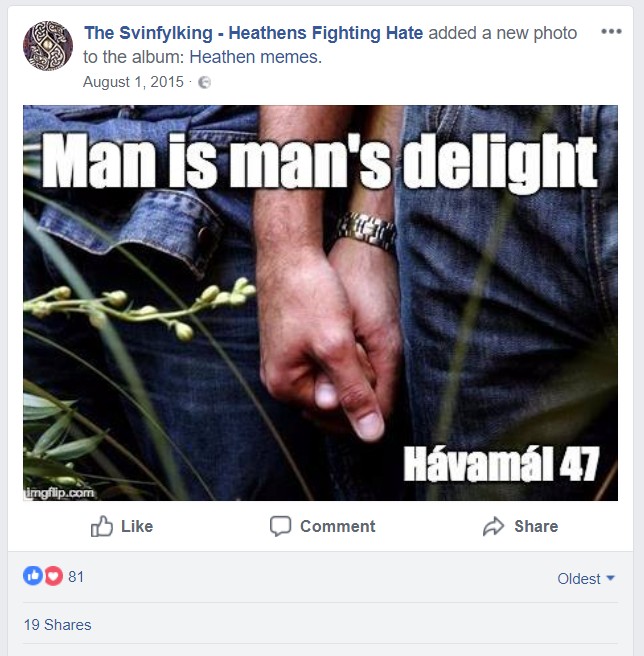The width and height of the screenshot is (644, 656).
Task: Open the post options three-dot menu
Action: (611, 31)
